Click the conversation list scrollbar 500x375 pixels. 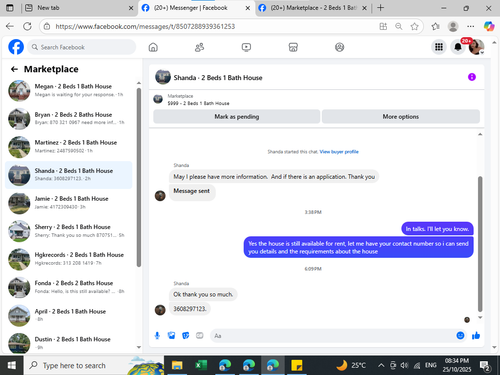coord(139,177)
